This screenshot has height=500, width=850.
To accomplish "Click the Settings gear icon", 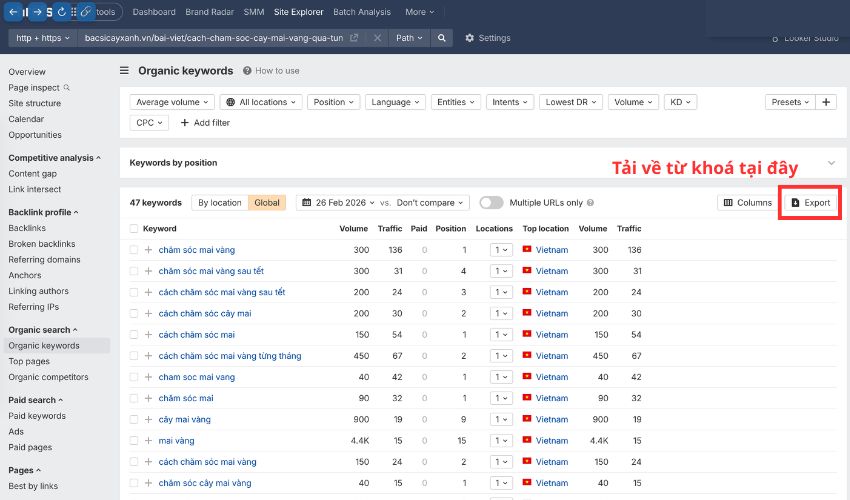I will click(x=470, y=38).
